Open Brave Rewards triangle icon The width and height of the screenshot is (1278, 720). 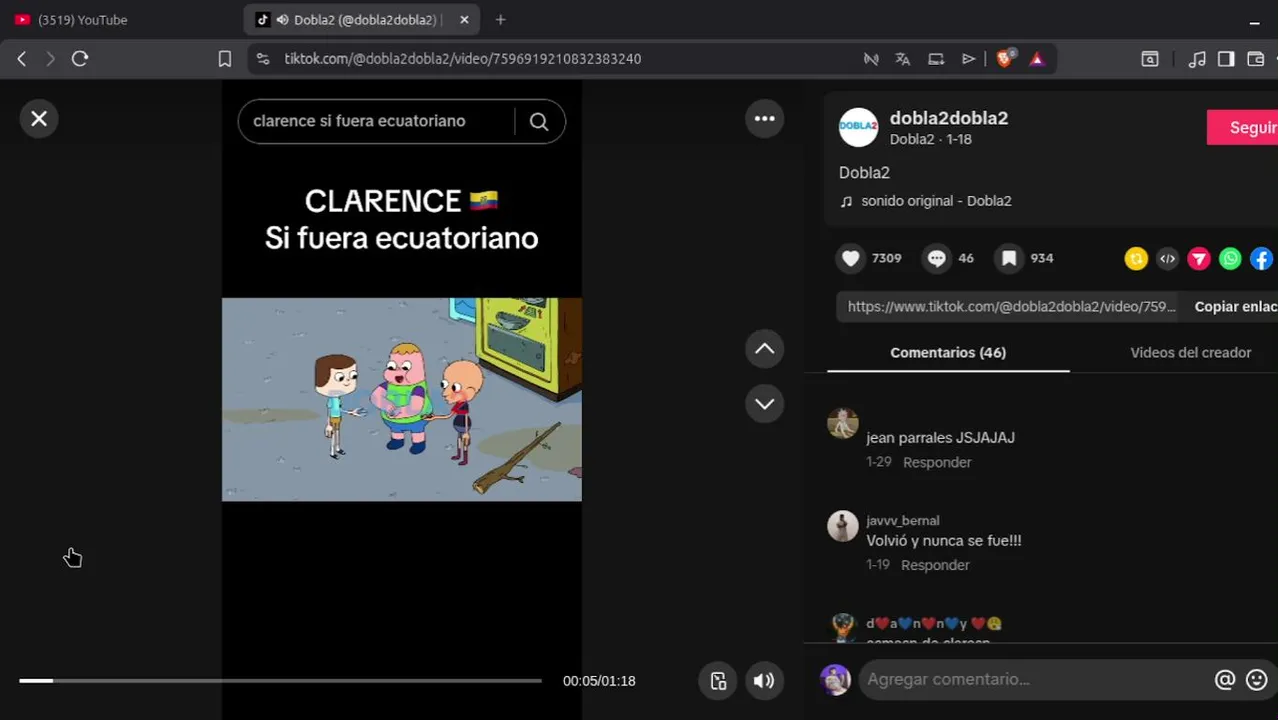point(1037,59)
